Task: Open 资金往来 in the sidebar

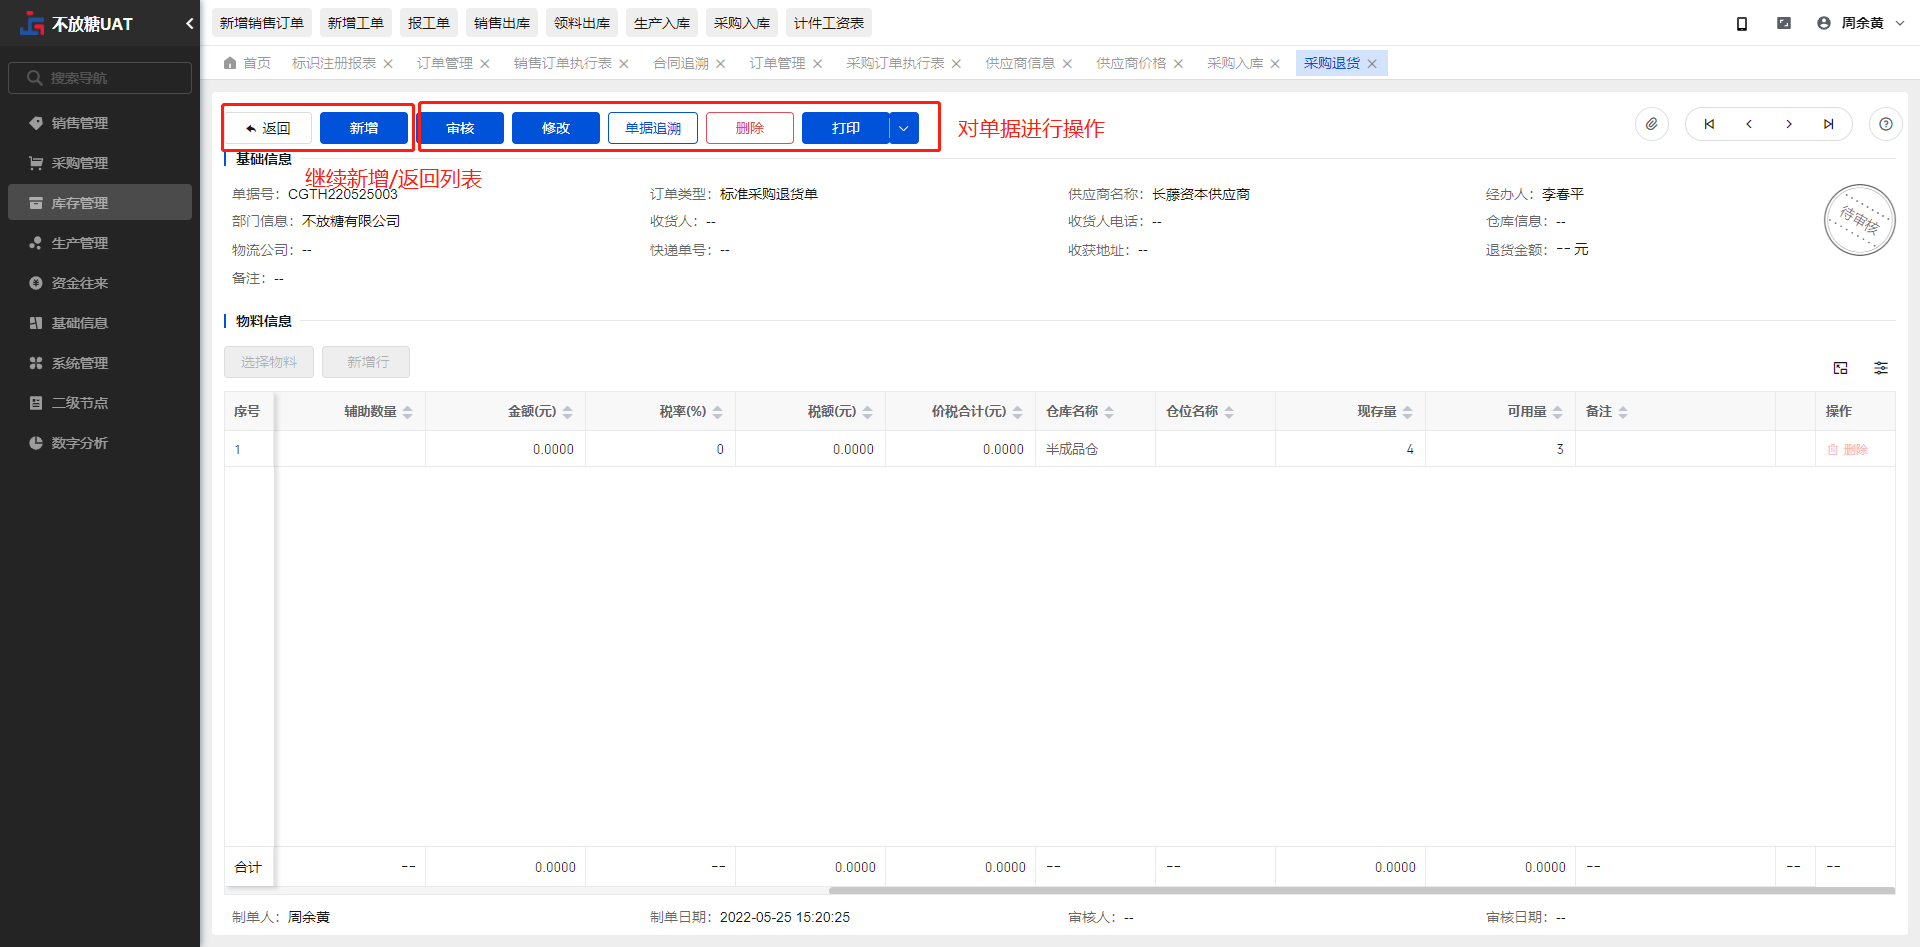Action: [x=100, y=283]
